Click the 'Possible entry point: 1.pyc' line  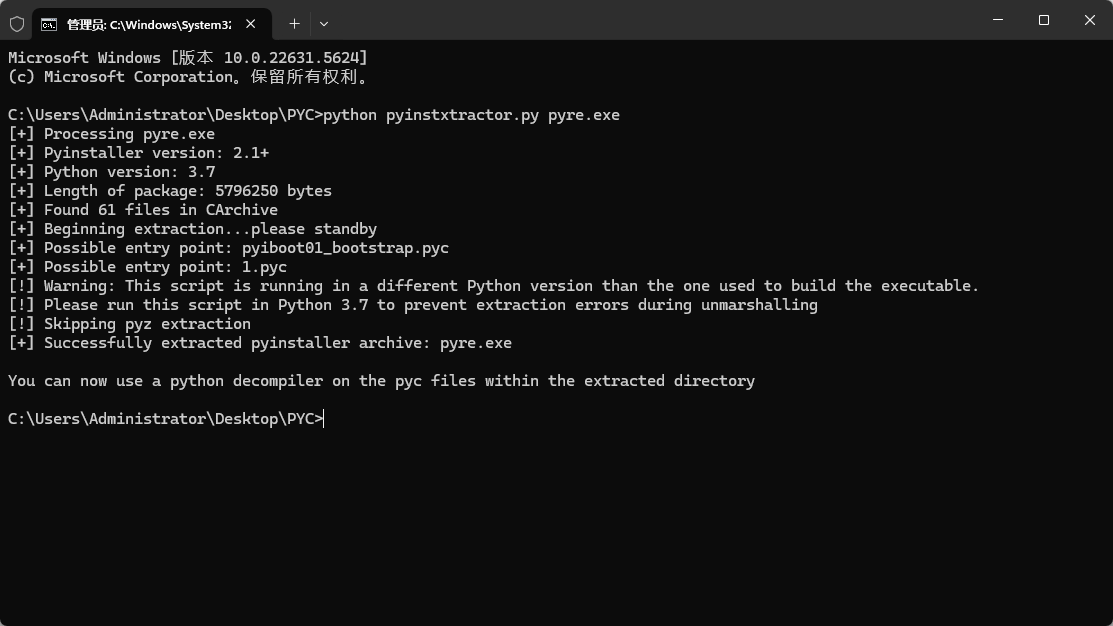pos(165,267)
